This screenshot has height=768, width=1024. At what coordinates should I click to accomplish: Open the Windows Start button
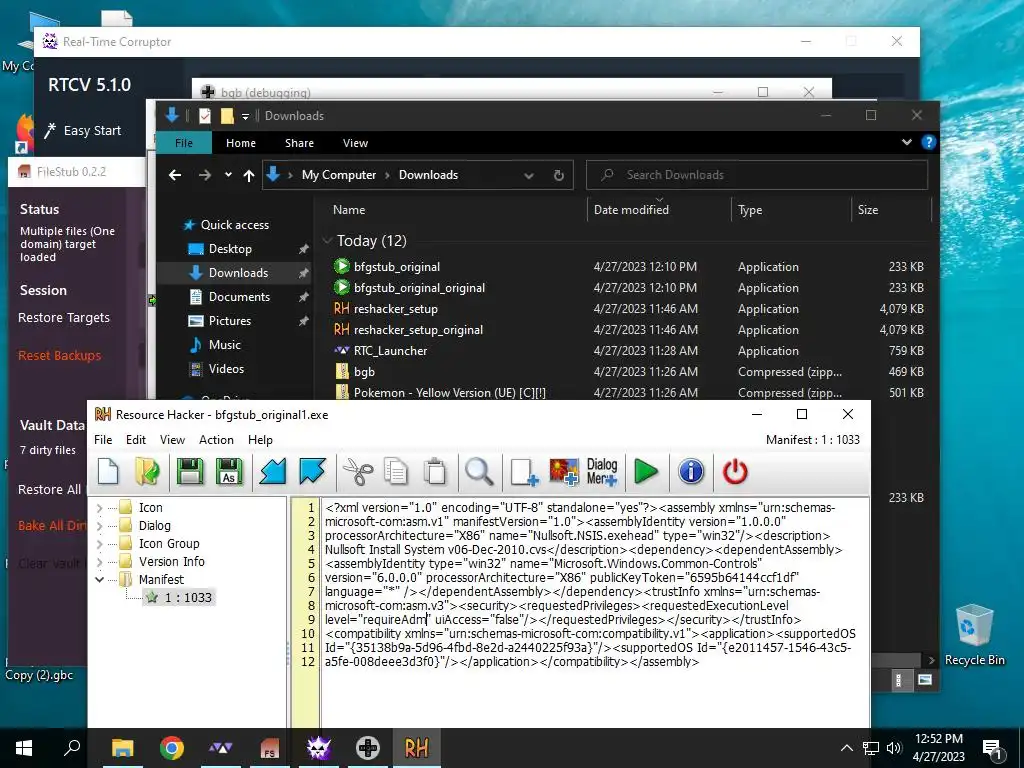tap(24, 748)
